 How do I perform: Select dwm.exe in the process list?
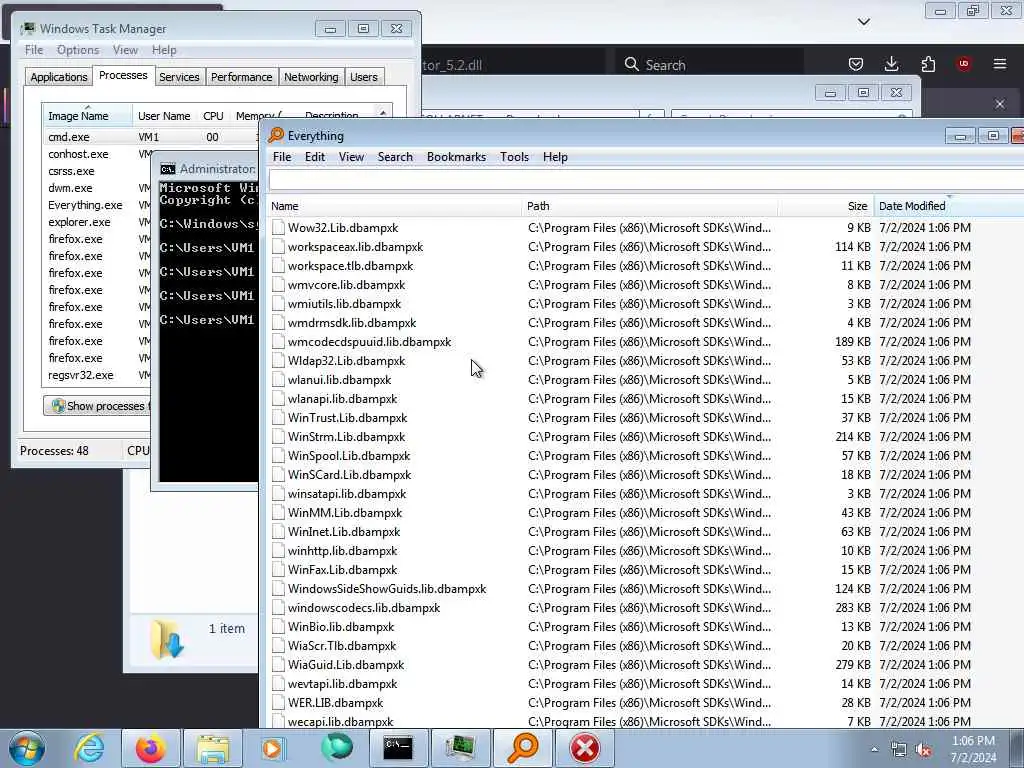tap(70, 188)
